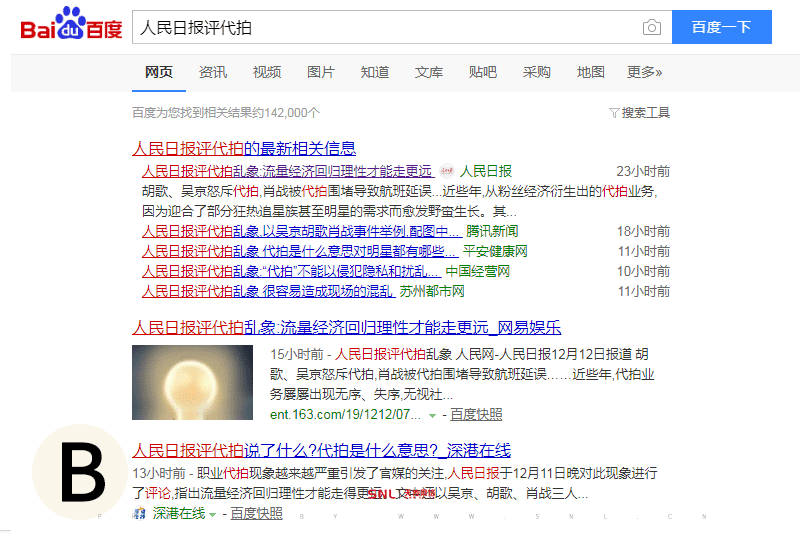Open 人民日报评代拍的最新相关信息 heading link
Screen dimensions: 800x533
244,148
